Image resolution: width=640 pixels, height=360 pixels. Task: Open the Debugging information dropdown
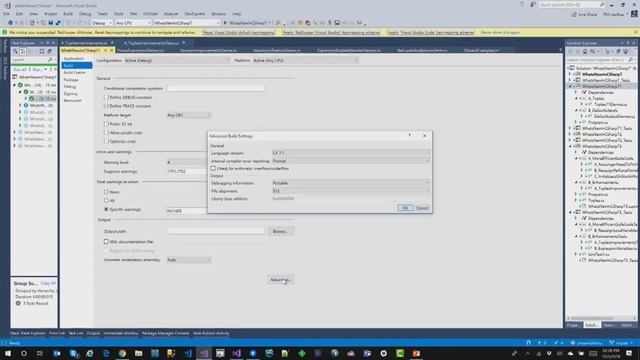pos(351,183)
